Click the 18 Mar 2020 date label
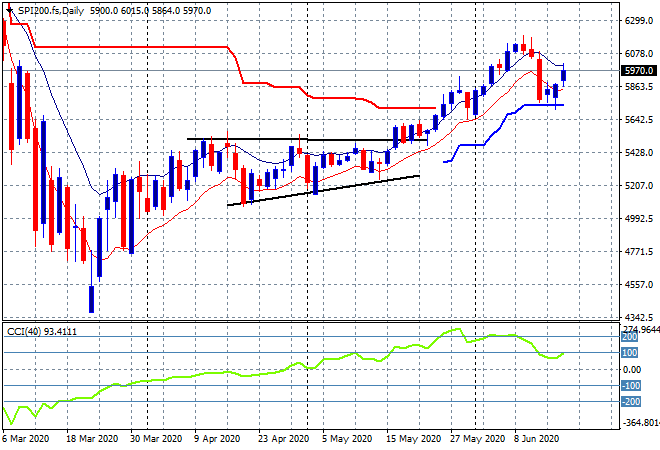Image resolution: width=660 pixels, height=450 pixels. 92,439
